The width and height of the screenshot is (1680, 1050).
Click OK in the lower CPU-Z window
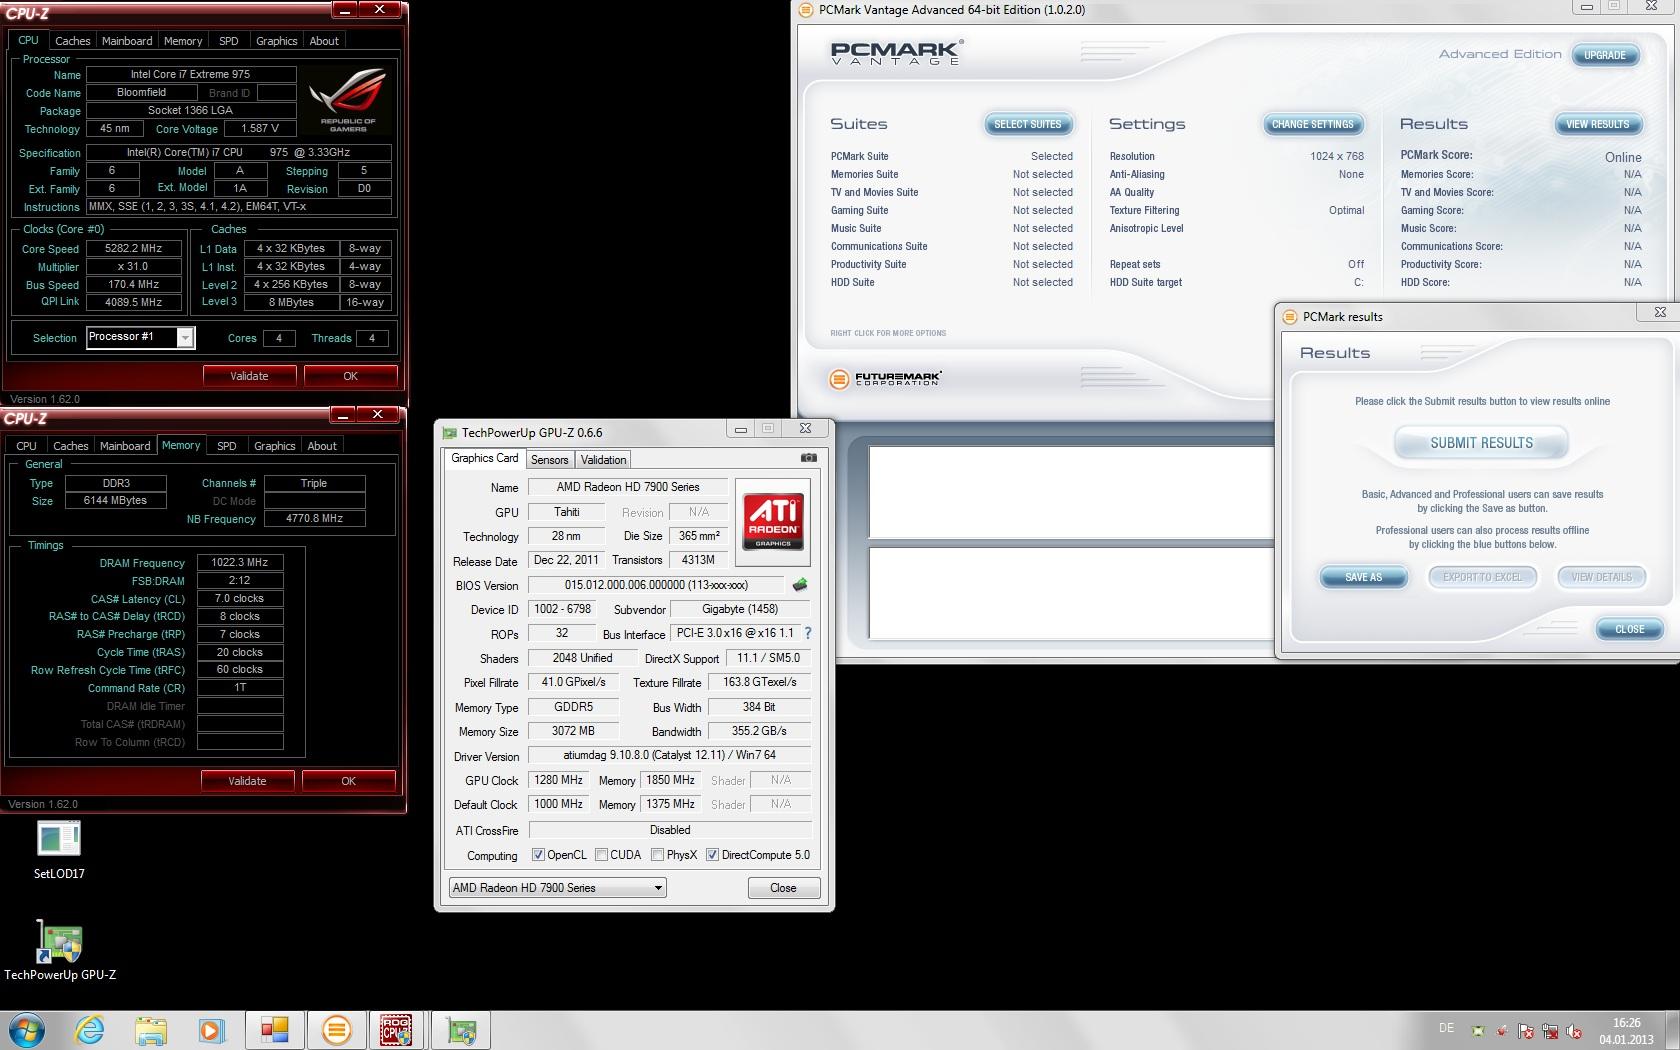(348, 781)
